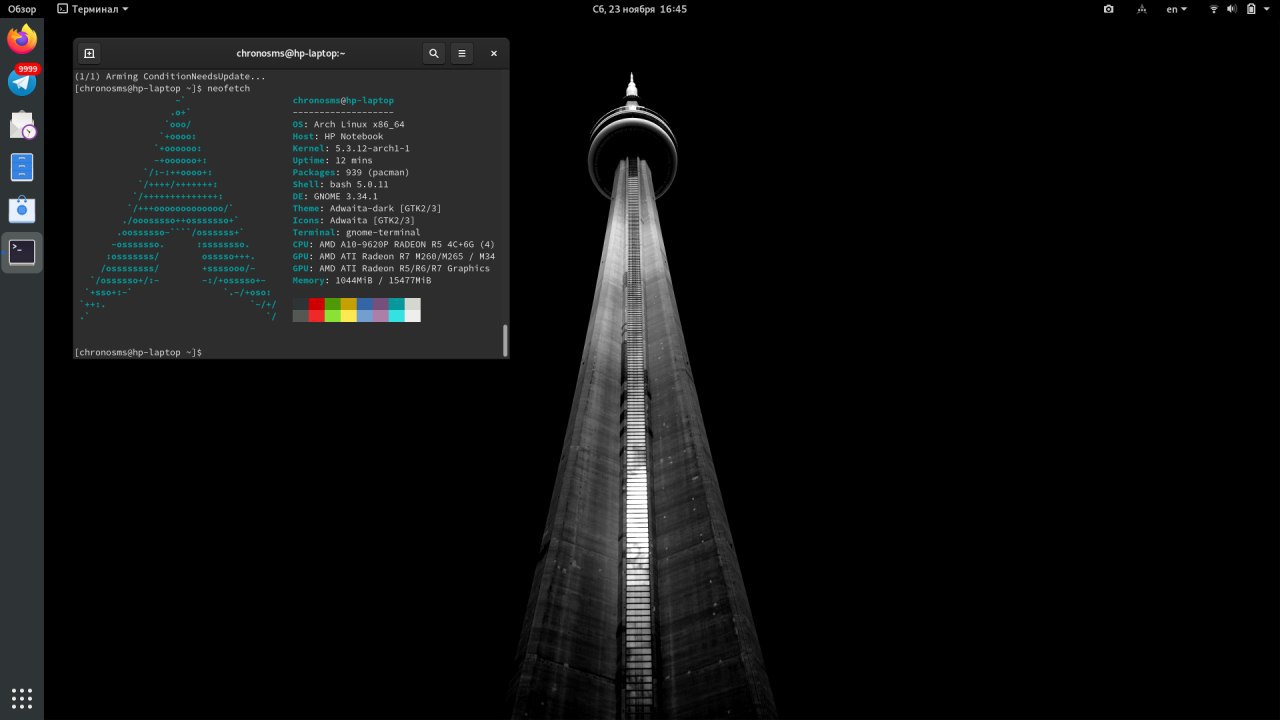Close the terminal window
The height and width of the screenshot is (720, 1280).
tap(493, 53)
